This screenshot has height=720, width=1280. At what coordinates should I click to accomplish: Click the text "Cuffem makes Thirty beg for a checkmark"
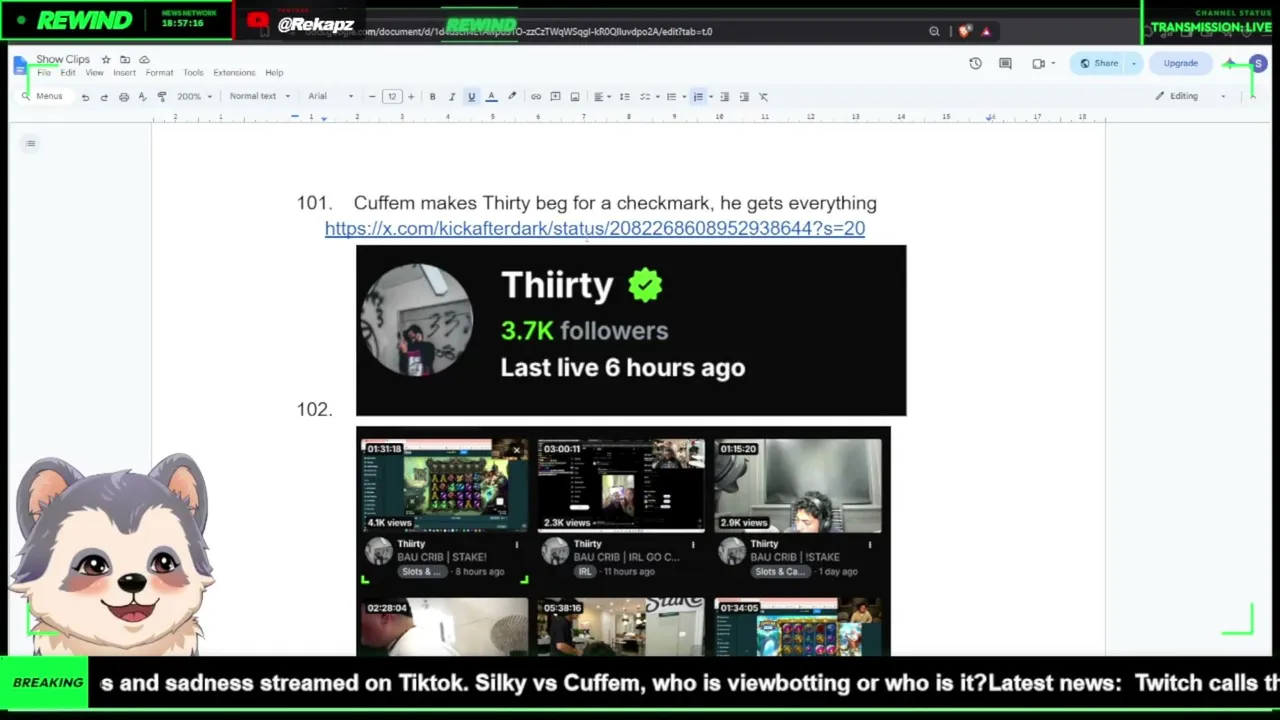click(x=533, y=203)
